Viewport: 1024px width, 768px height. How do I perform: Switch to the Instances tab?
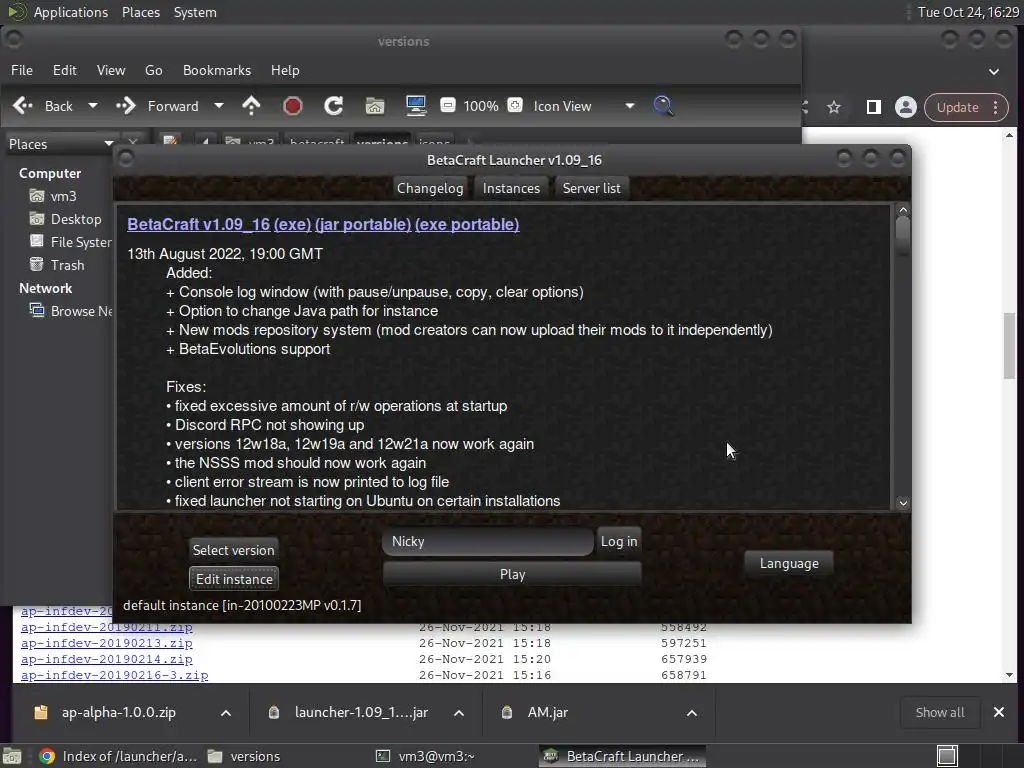click(x=511, y=188)
